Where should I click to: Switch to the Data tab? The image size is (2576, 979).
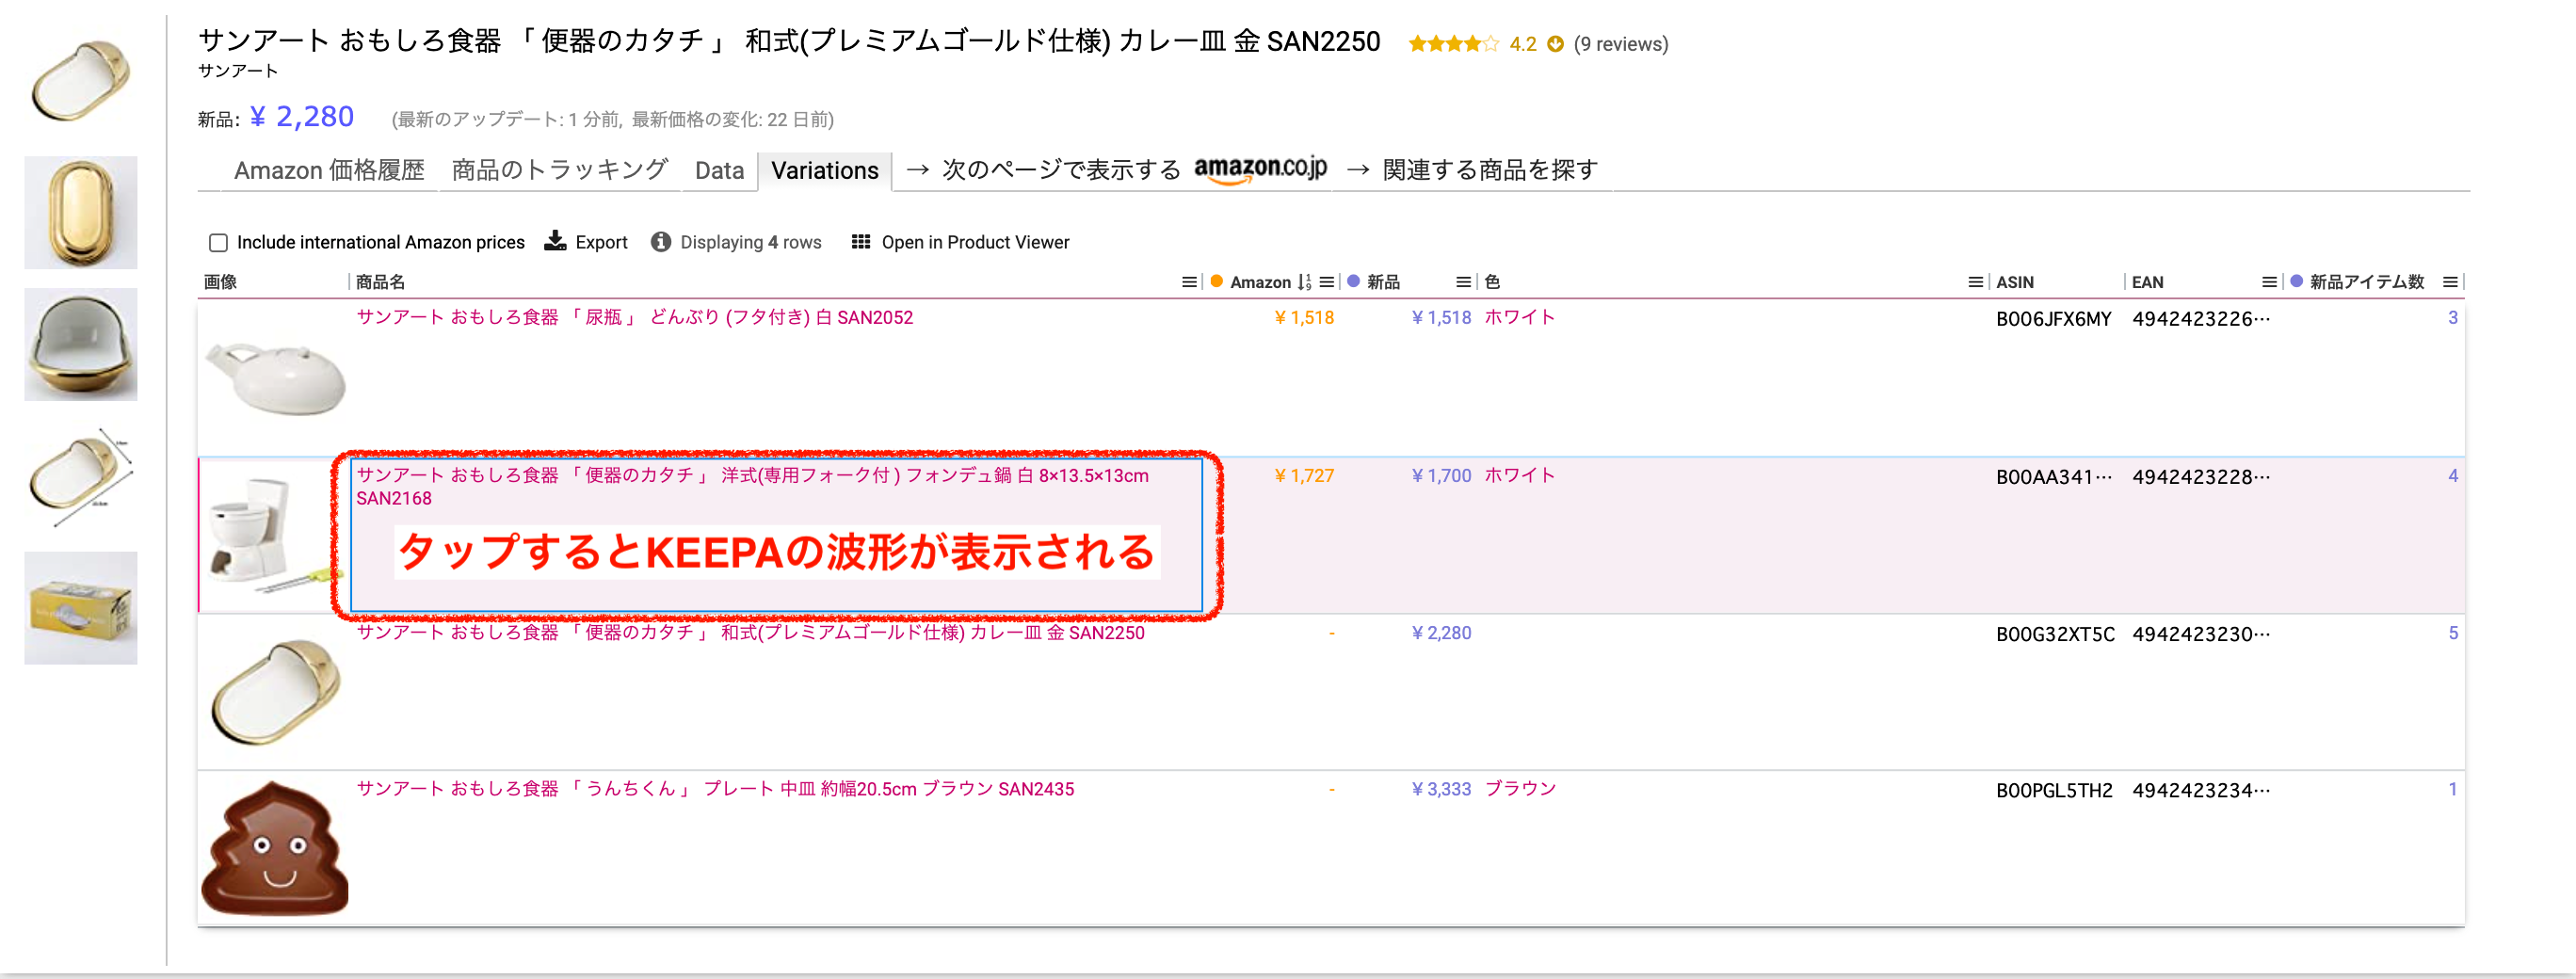pos(719,170)
